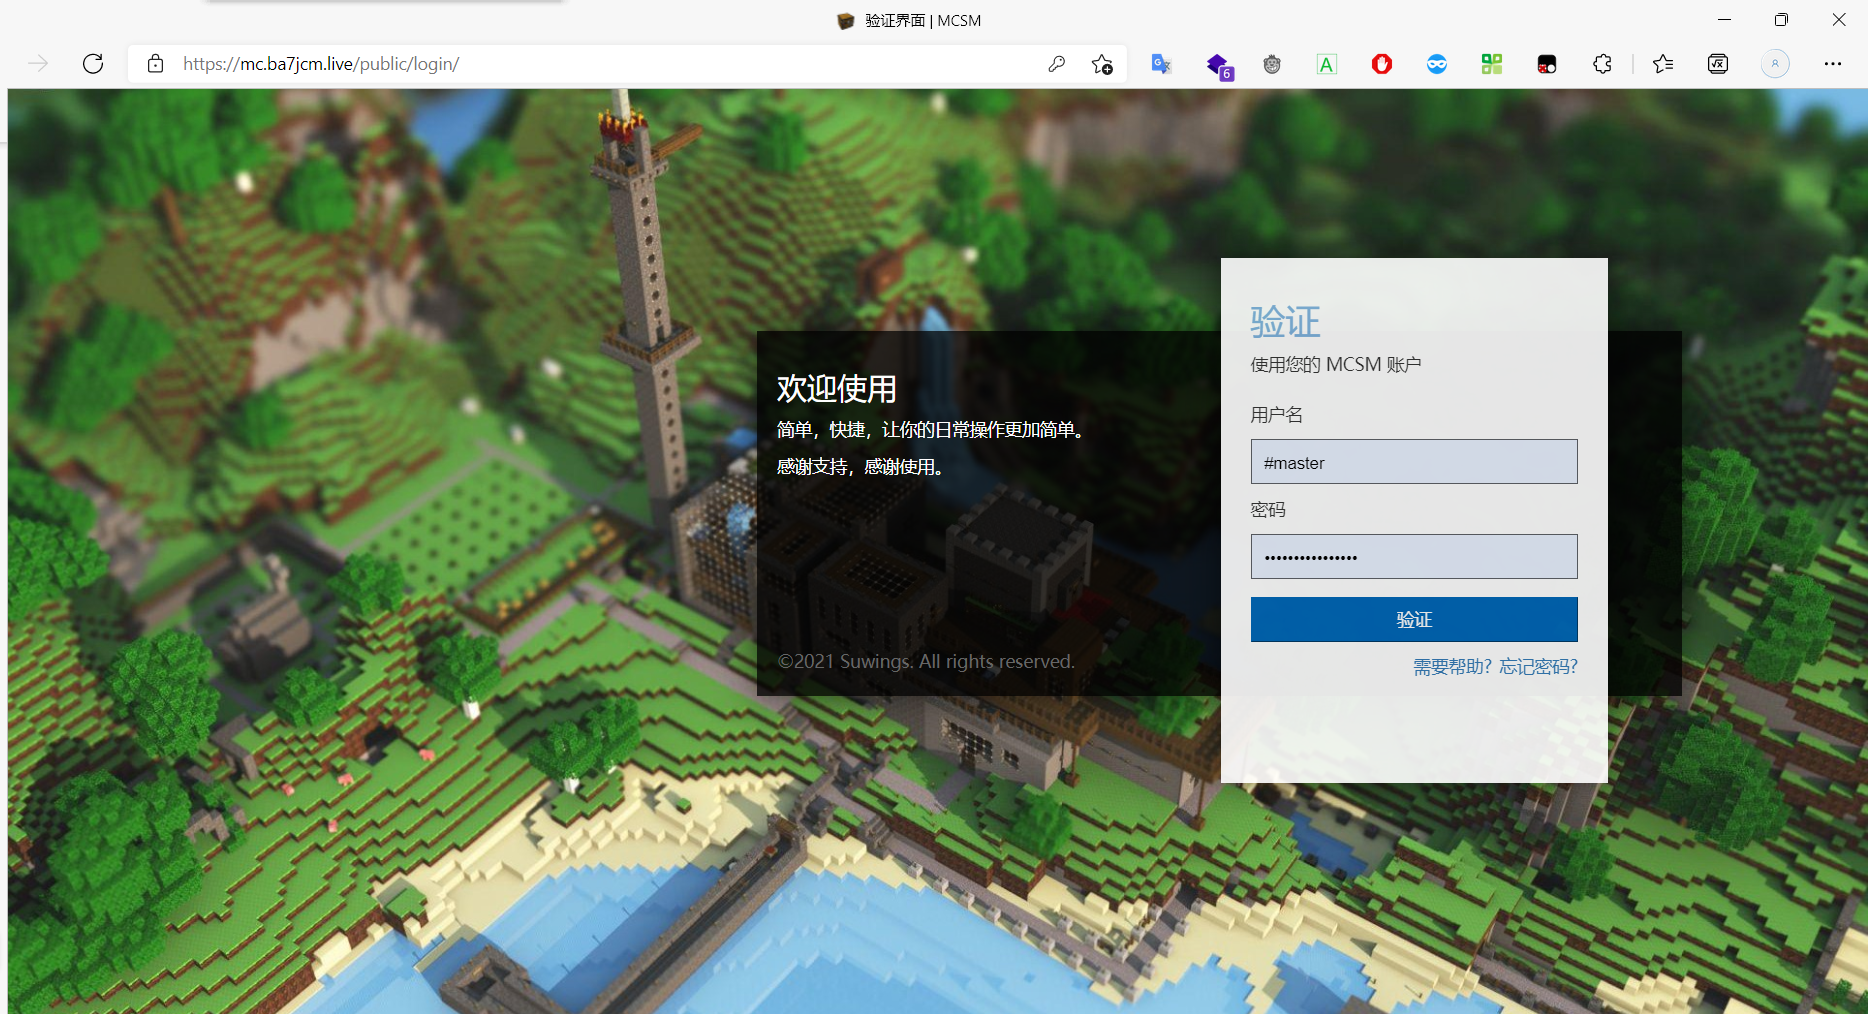The image size is (1868, 1014).
Task: Click the 欢迎使用 heading
Action: (837, 389)
